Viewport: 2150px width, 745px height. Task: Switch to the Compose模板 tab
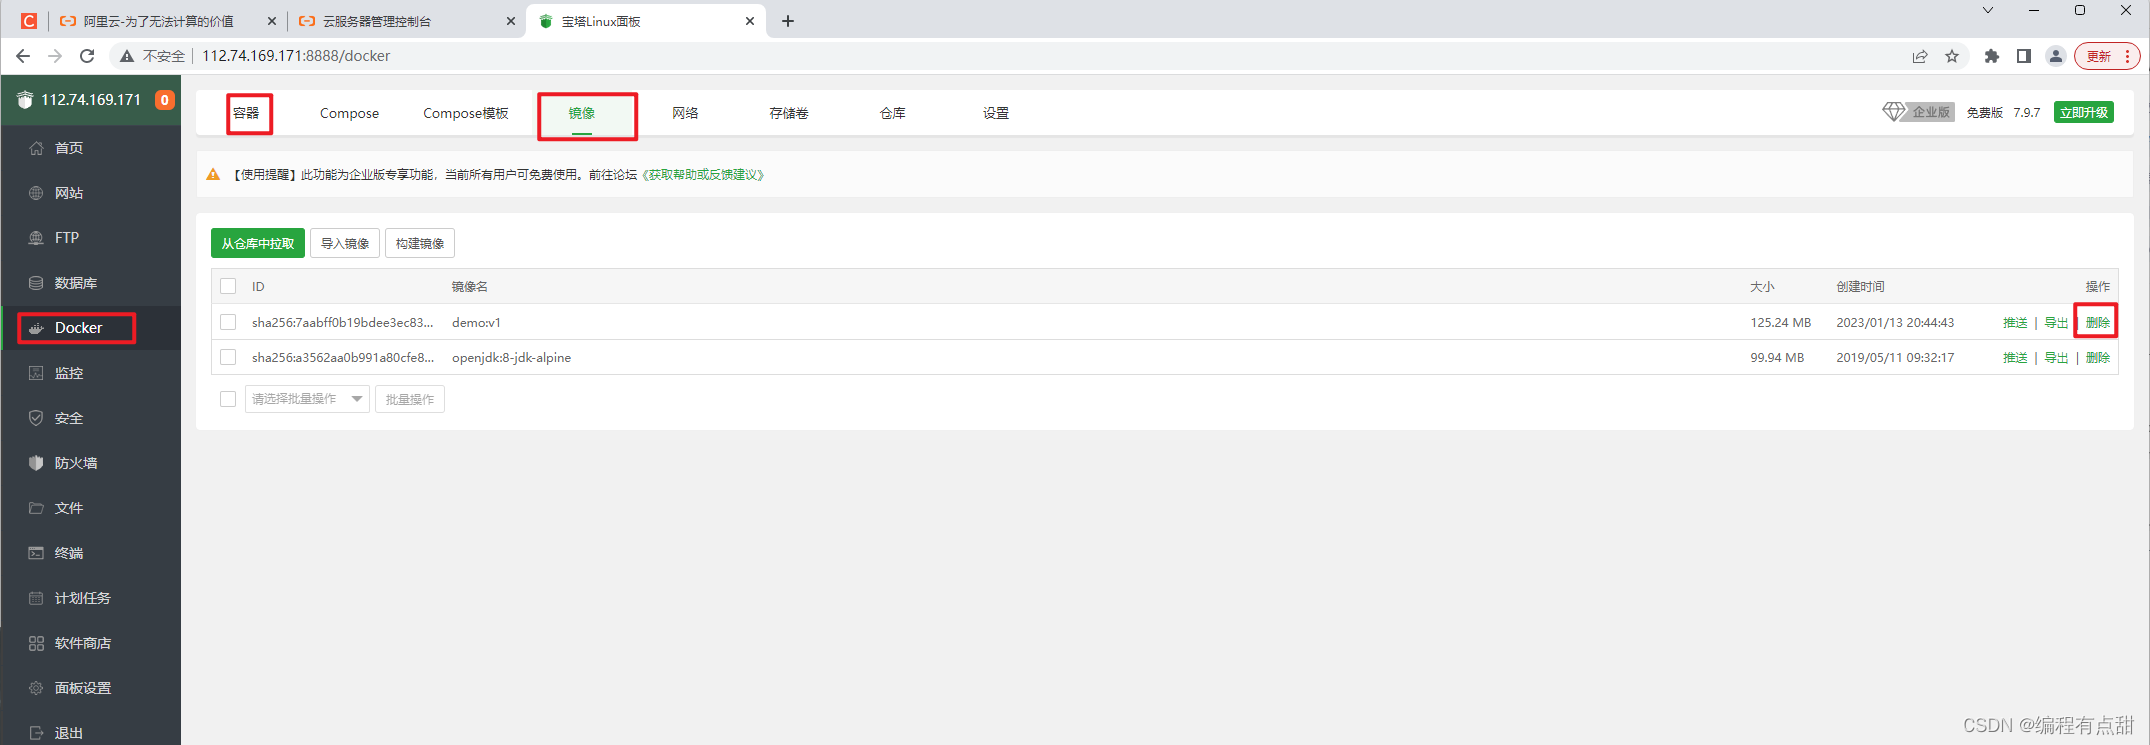tap(466, 113)
